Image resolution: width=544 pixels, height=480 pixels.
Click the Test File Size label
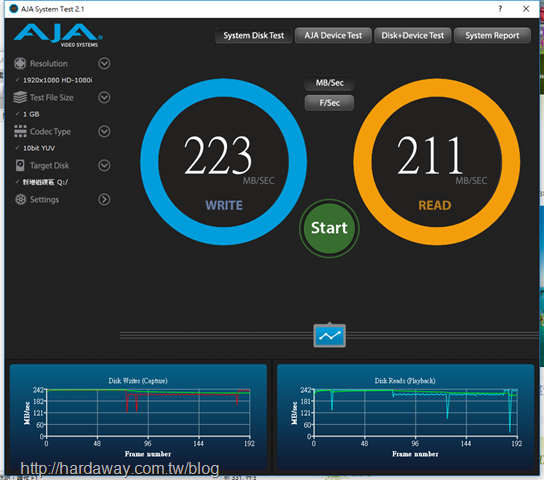tap(52, 97)
